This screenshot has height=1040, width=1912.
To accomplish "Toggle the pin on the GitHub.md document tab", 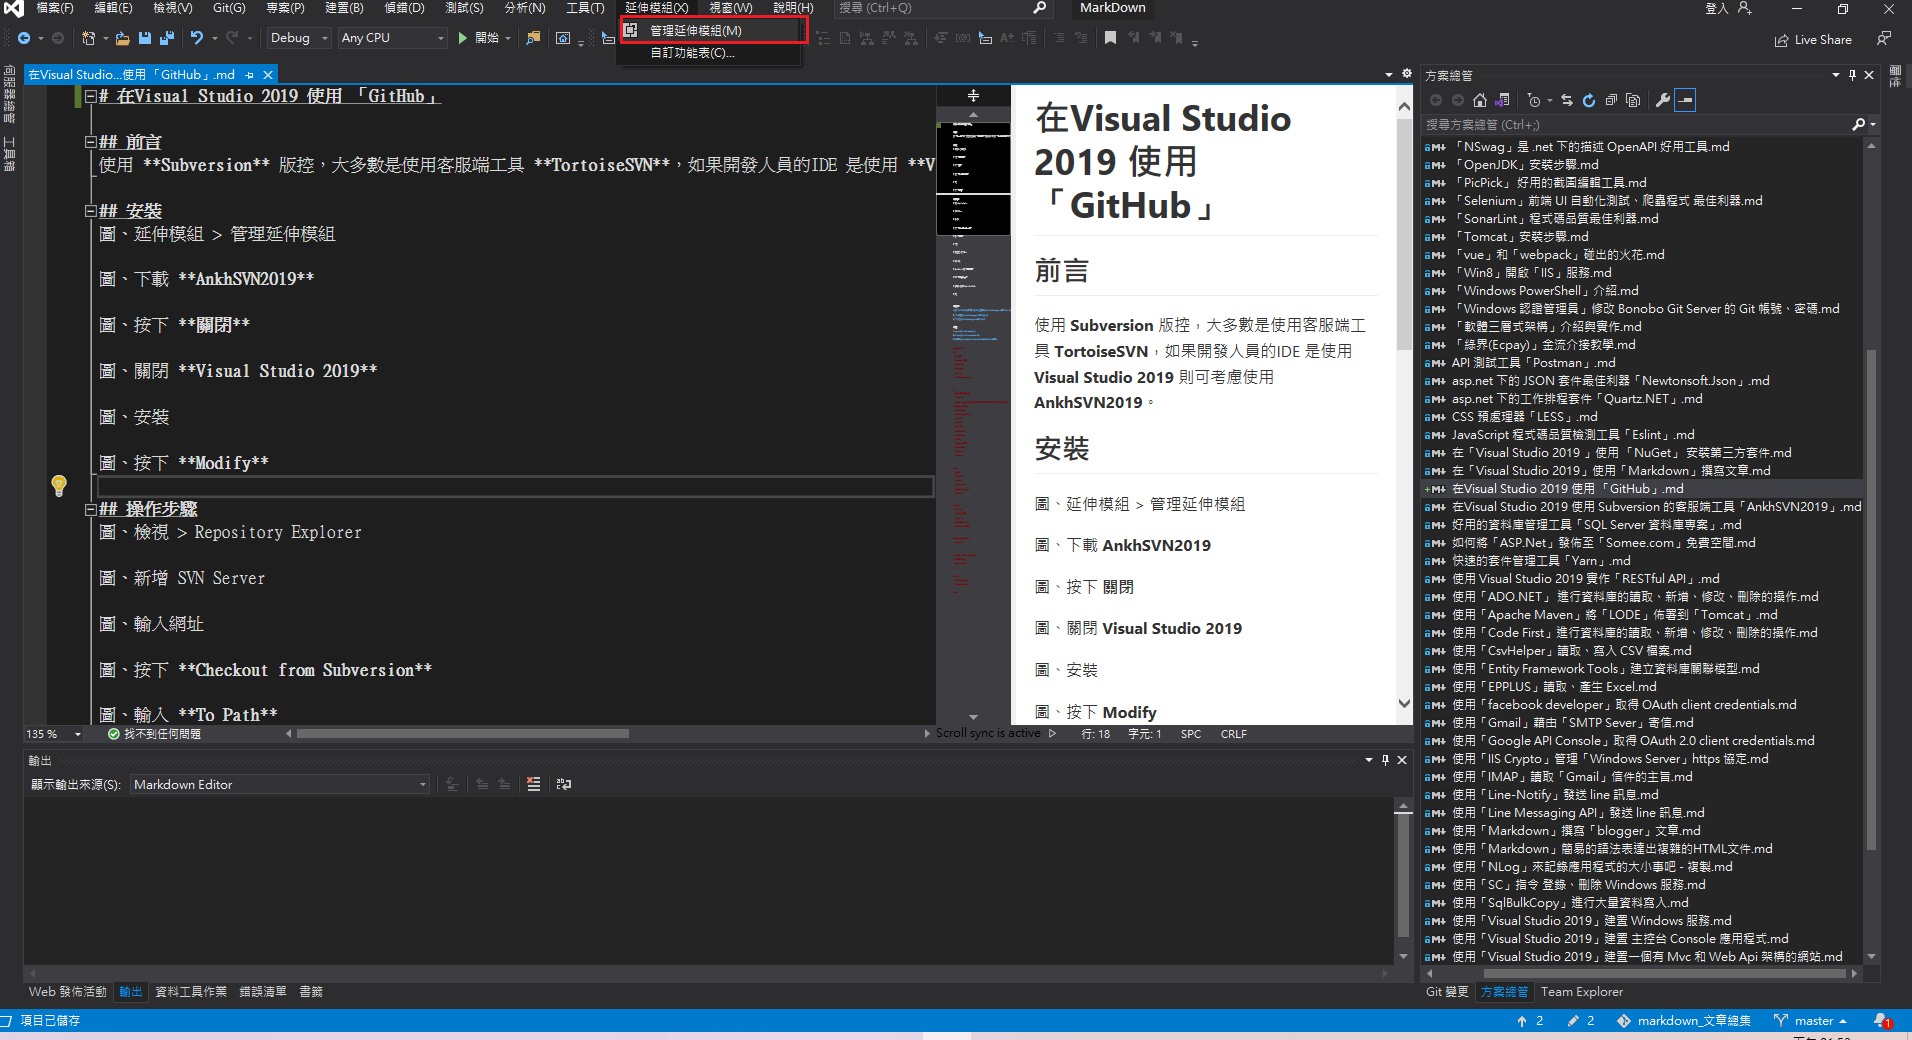I will [250, 75].
